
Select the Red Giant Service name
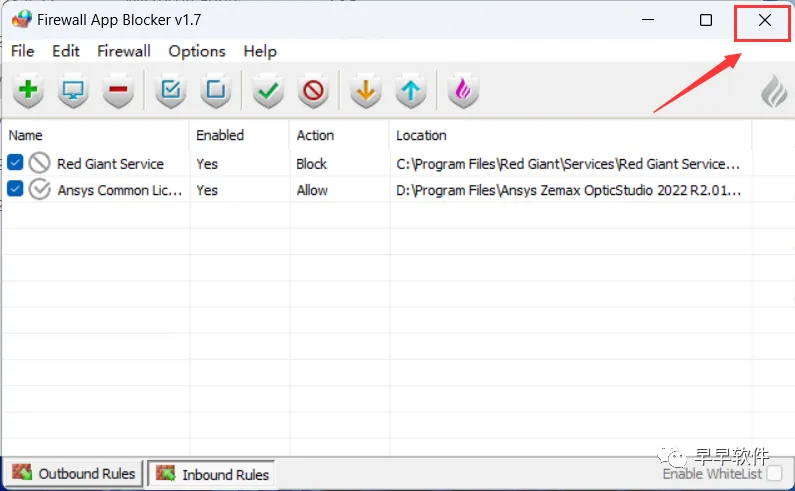click(111, 164)
